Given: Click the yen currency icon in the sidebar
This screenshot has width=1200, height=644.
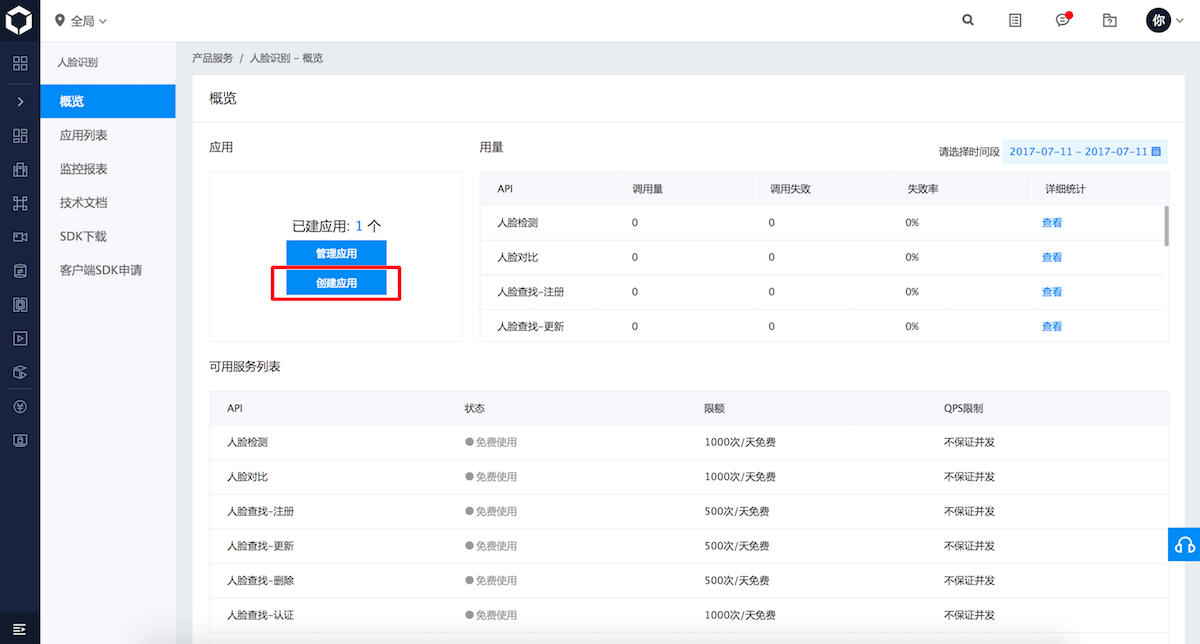Looking at the screenshot, I should [19, 406].
